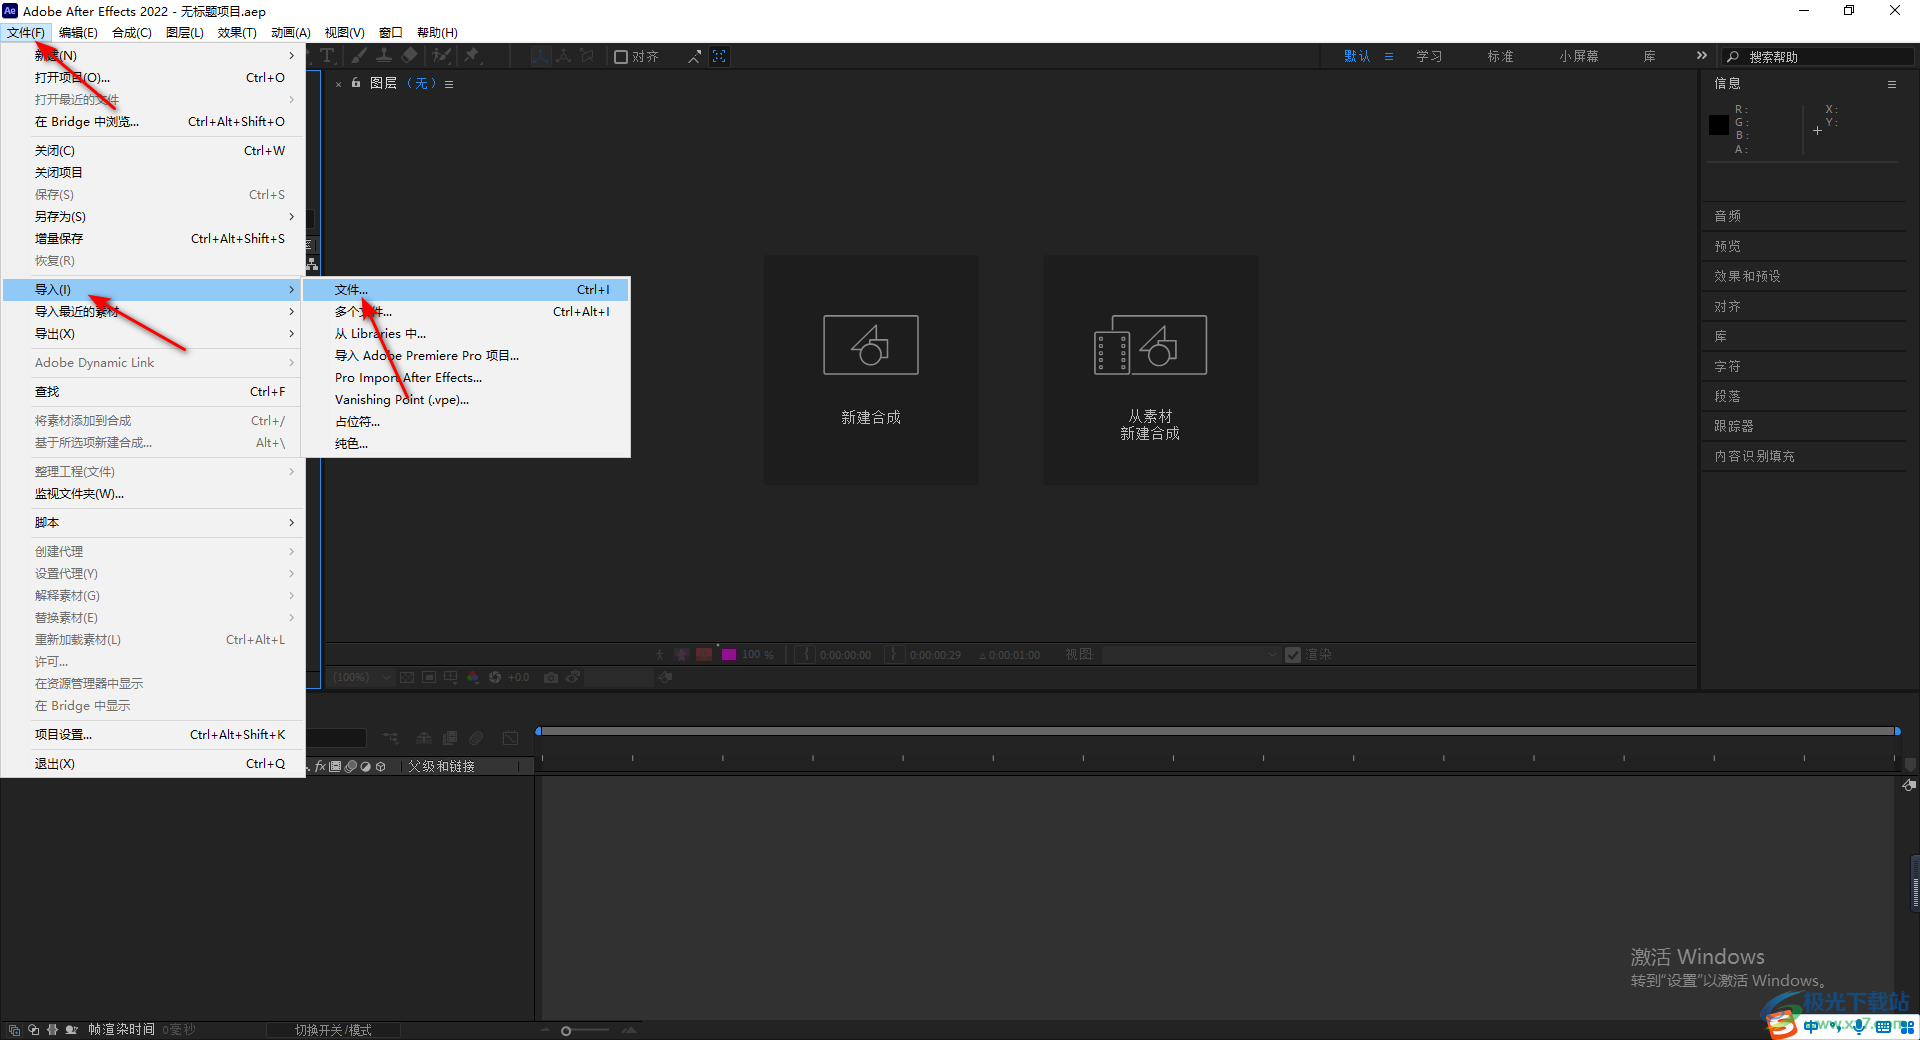Open the 视图 view dropdown
This screenshot has height=1040, width=1920.
(1191, 655)
